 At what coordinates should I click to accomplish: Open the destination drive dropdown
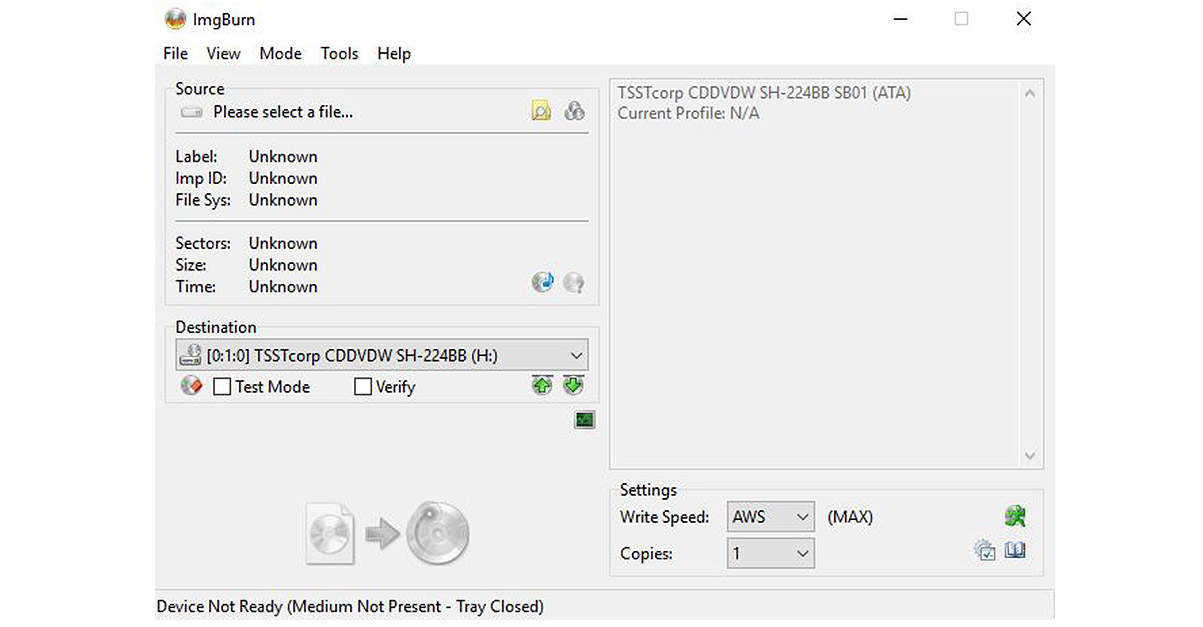(577, 354)
